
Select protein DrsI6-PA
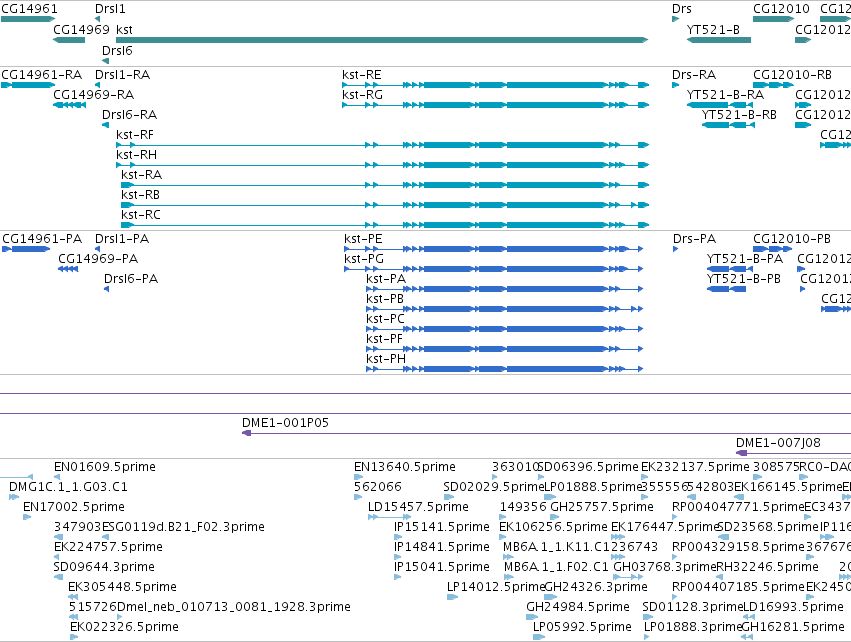[131, 279]
